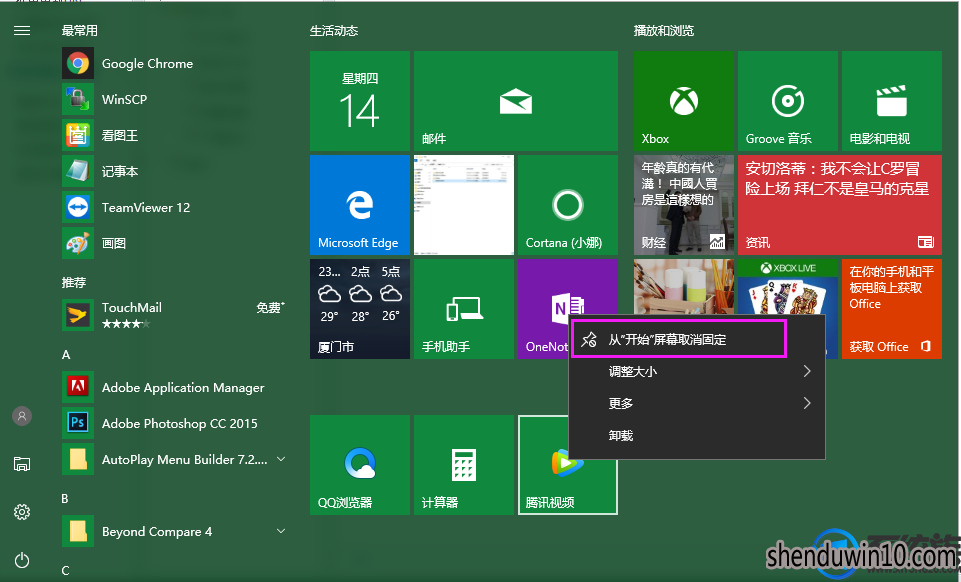This screenshot has width=961, height=582.
Task: Open File Explorer from the Start sidebar
Action: point(22,464)
